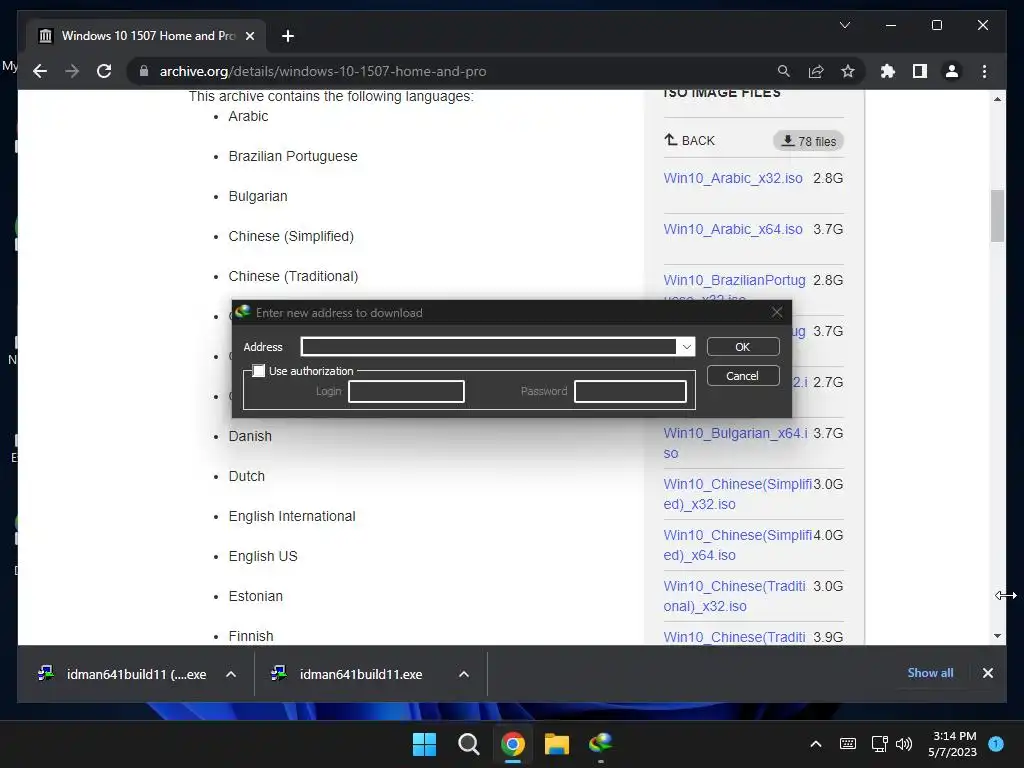Open Chrome's three-dot menu
Viewport: 1024px width, 768px height.
984,71
